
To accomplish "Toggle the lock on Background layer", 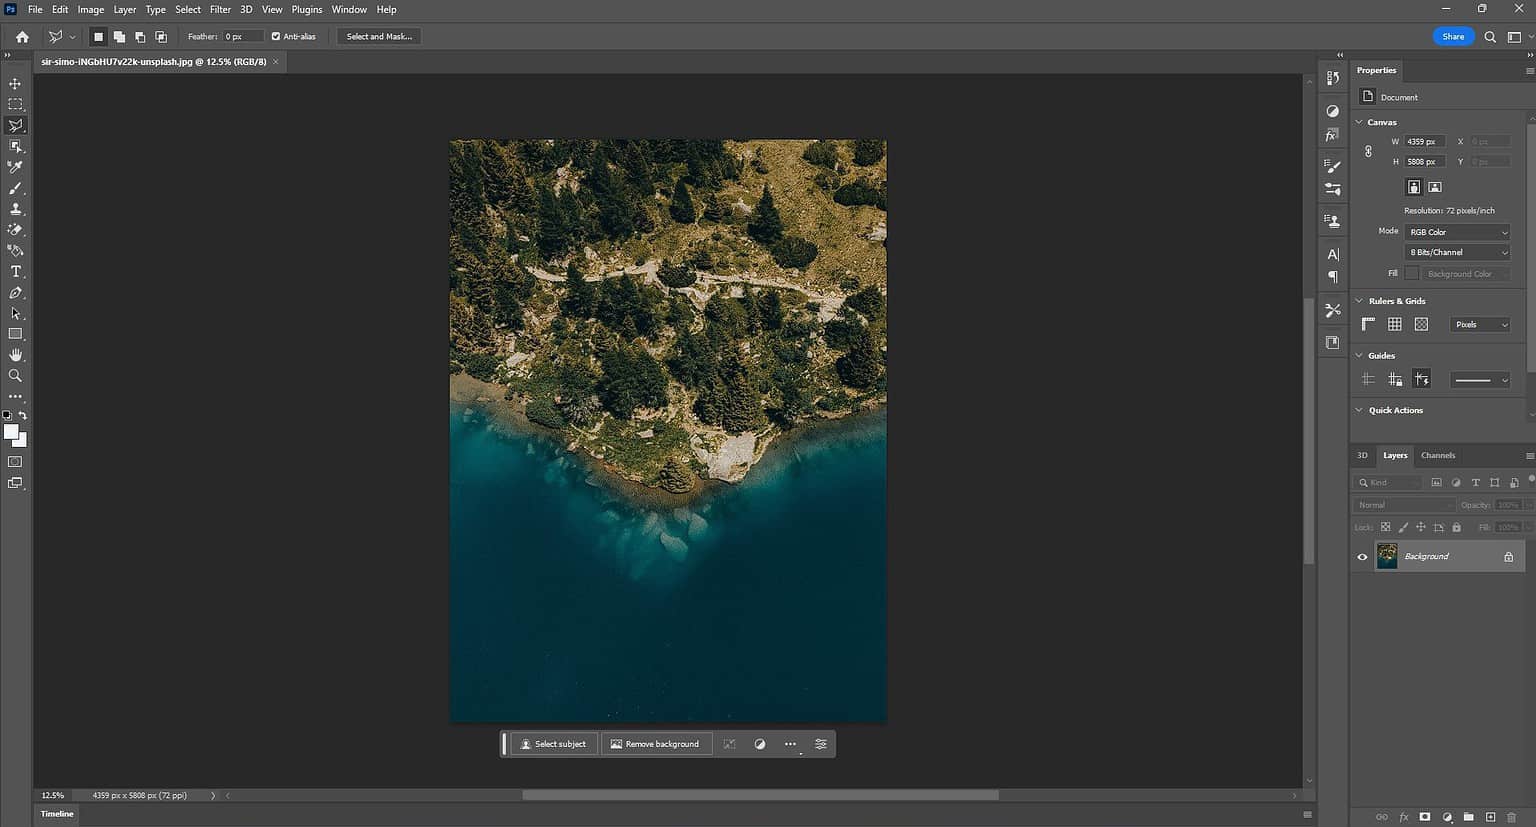I will (1508, 557).
